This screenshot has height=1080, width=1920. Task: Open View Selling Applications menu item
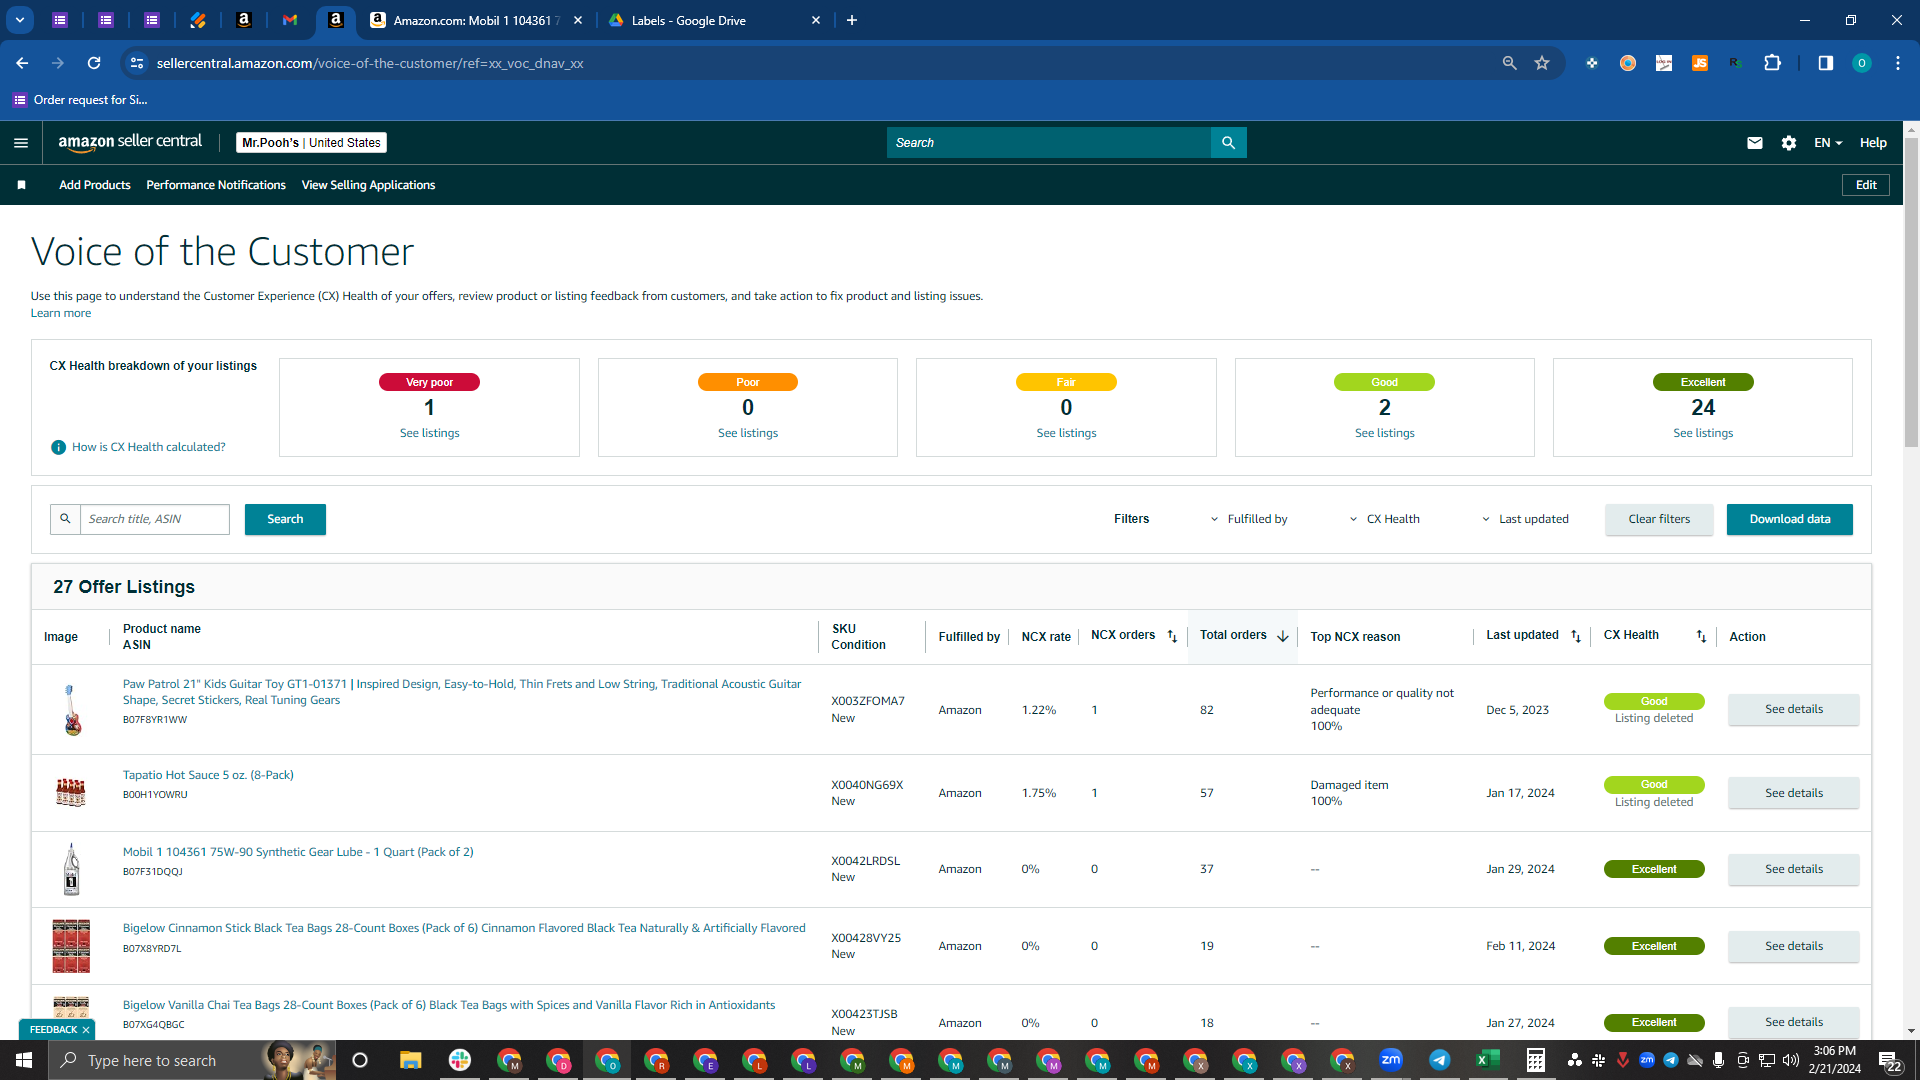[368, 185]
